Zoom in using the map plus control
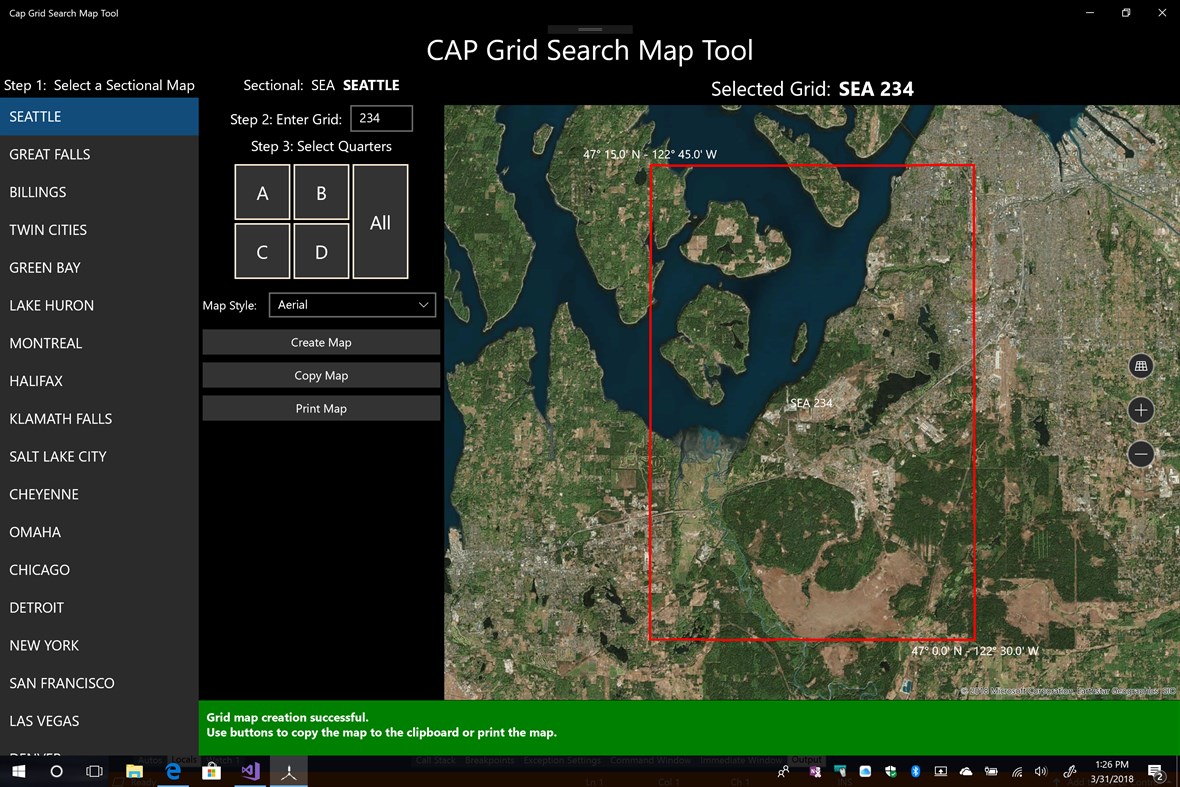Screen dimensions: 1180x787 tap(1141, 410)
